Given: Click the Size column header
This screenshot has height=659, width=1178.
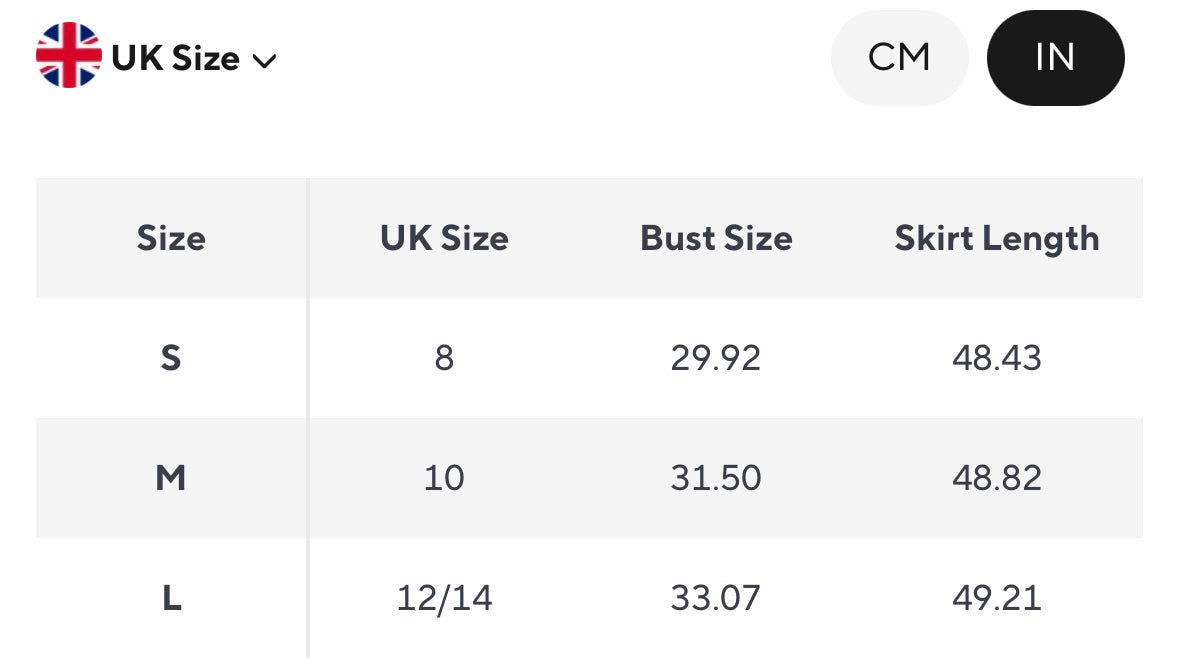Looking at the screenshot, I should click(171, 238).
